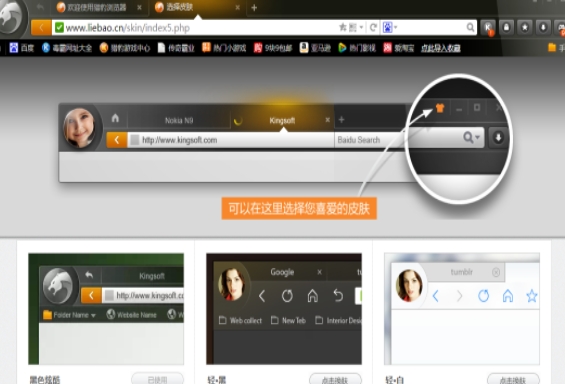Click the address bar URL field
The width and height of the screenshot is (565, 384).
196,28
